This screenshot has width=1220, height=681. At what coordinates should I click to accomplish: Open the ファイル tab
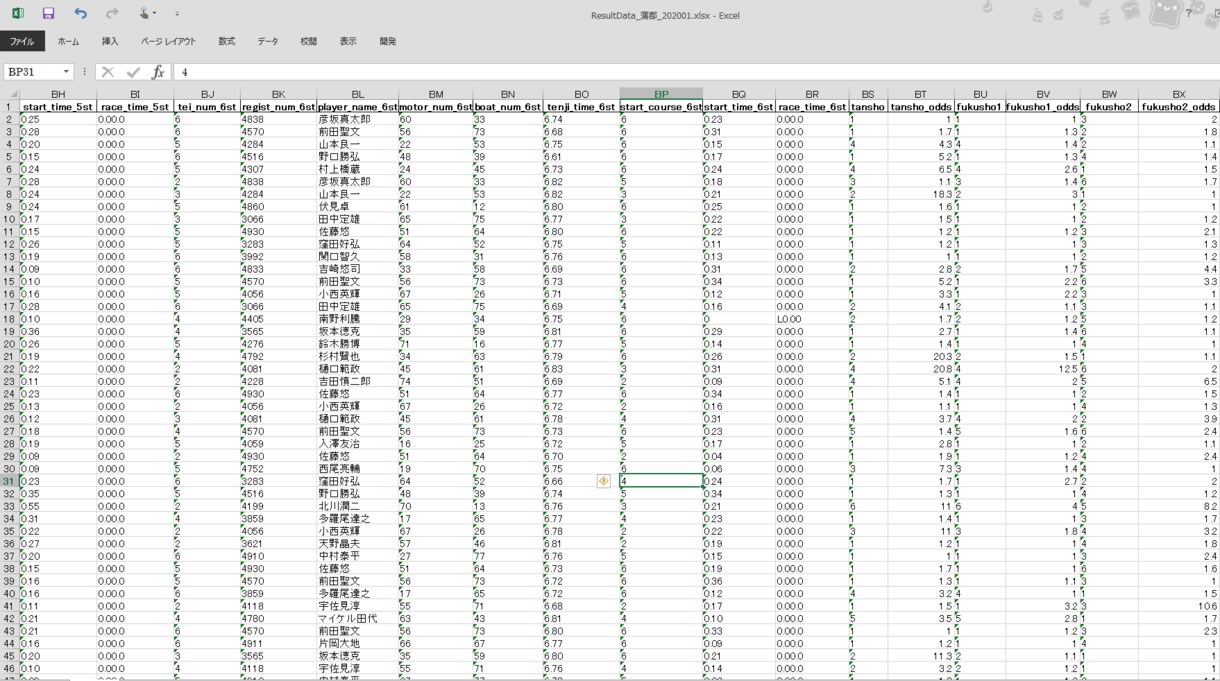pyautogui.click(x=22, y=41)
